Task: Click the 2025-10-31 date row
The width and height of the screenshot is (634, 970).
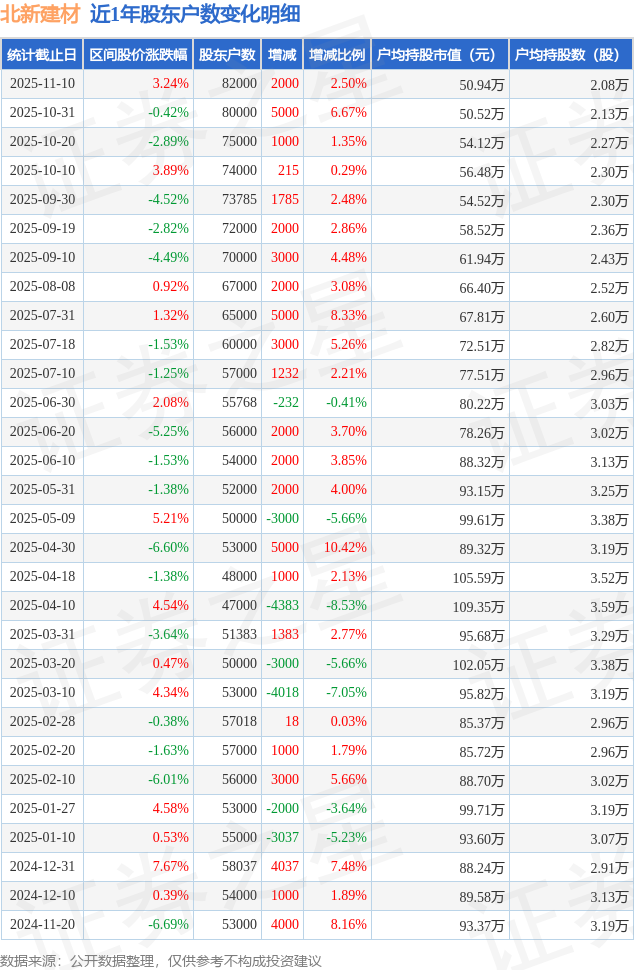Action: point(42,113)
